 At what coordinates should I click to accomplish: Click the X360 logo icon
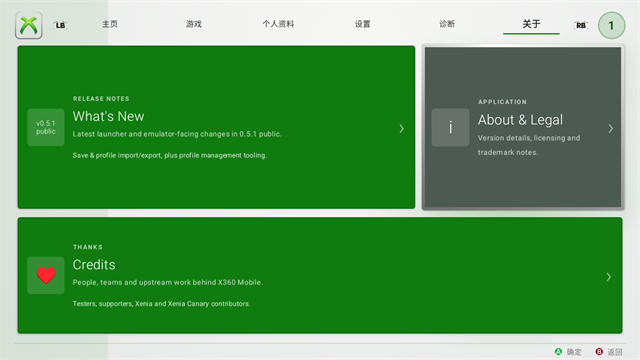coord(29,25)
